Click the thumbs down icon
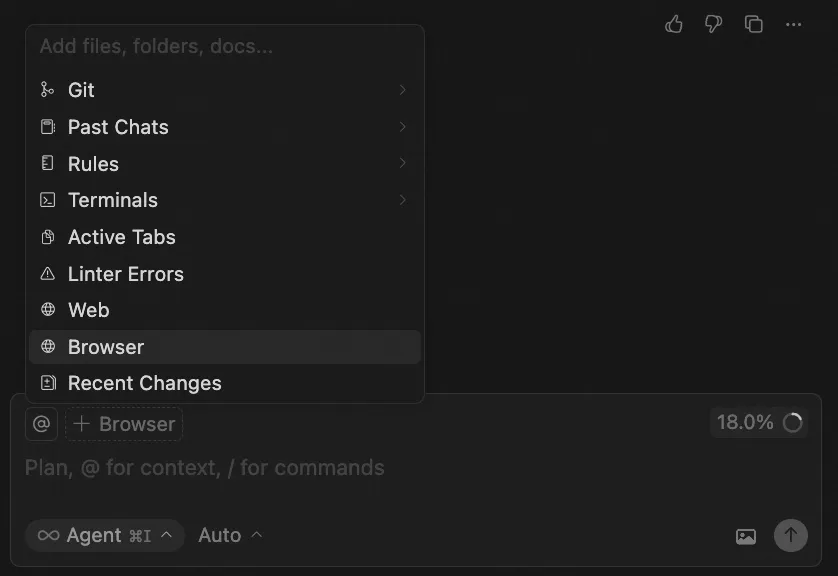The height and width of the screenshot is (576, 838). [713, 24]
